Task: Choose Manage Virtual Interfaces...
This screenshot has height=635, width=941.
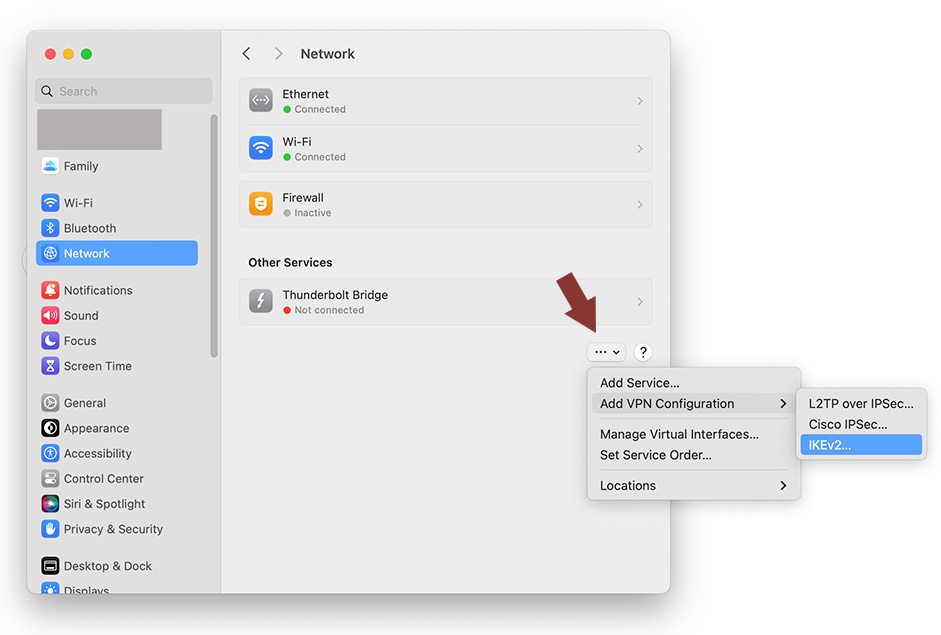Action: 694,434
